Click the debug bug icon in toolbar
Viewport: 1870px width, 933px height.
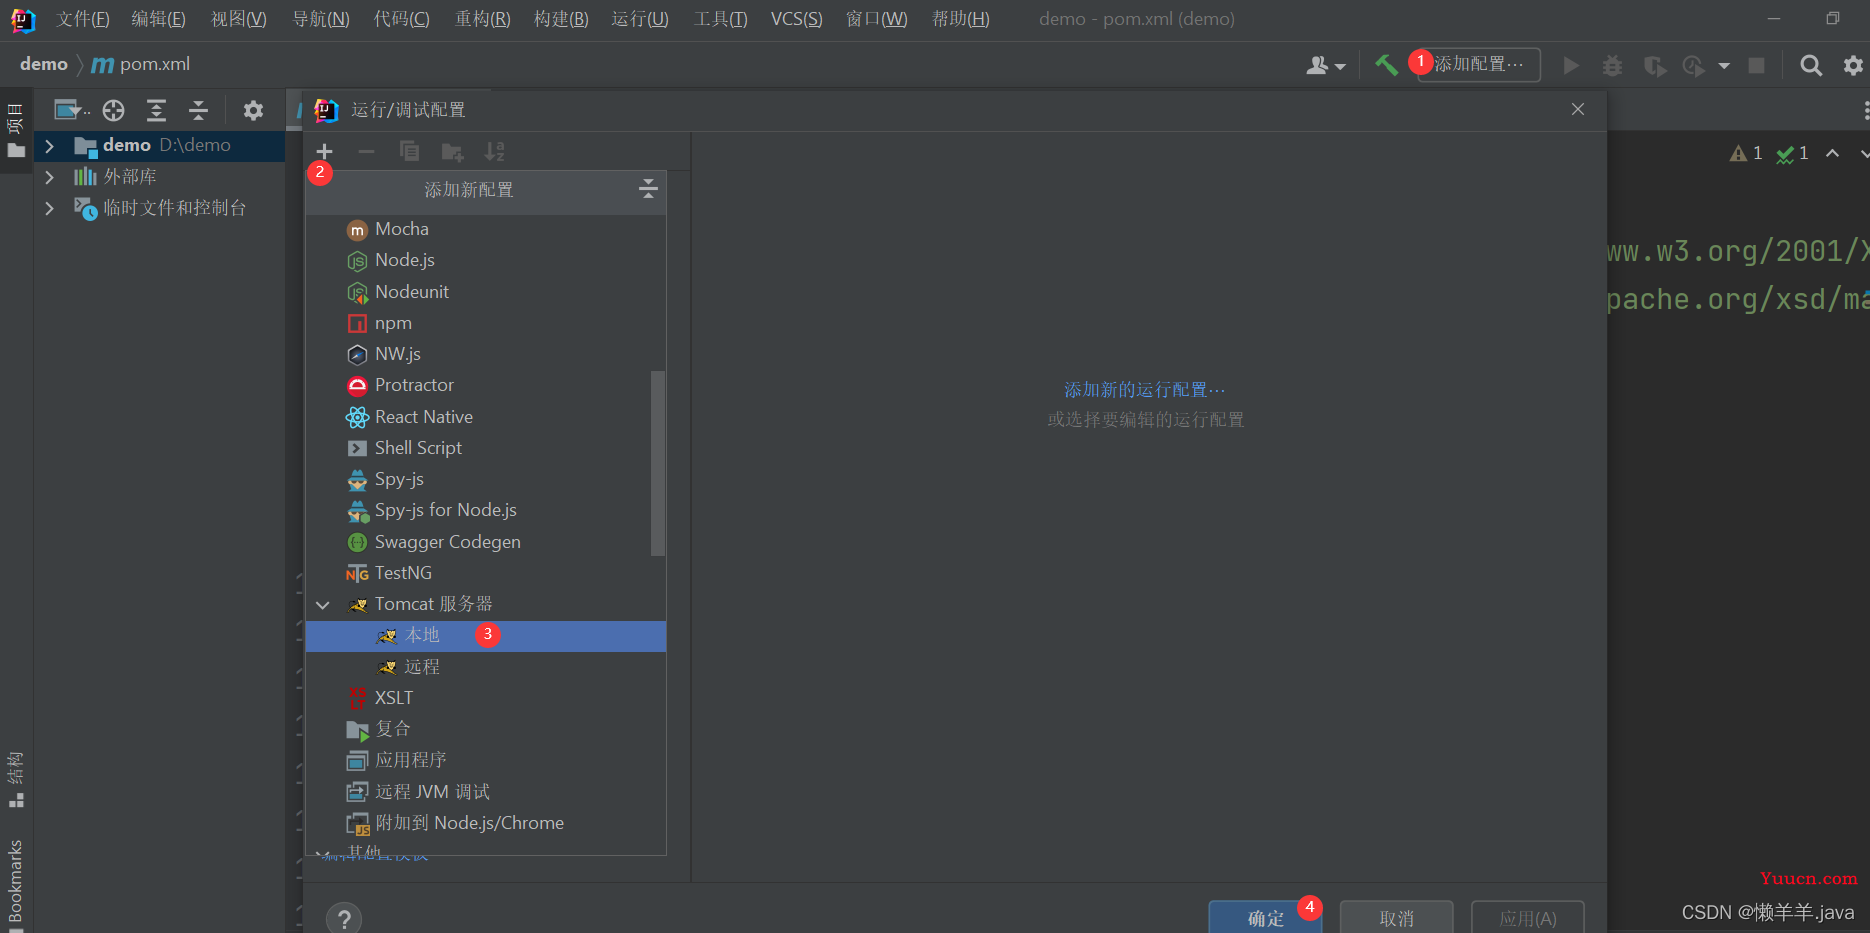pyautogui.click(x=1612, y=65)
